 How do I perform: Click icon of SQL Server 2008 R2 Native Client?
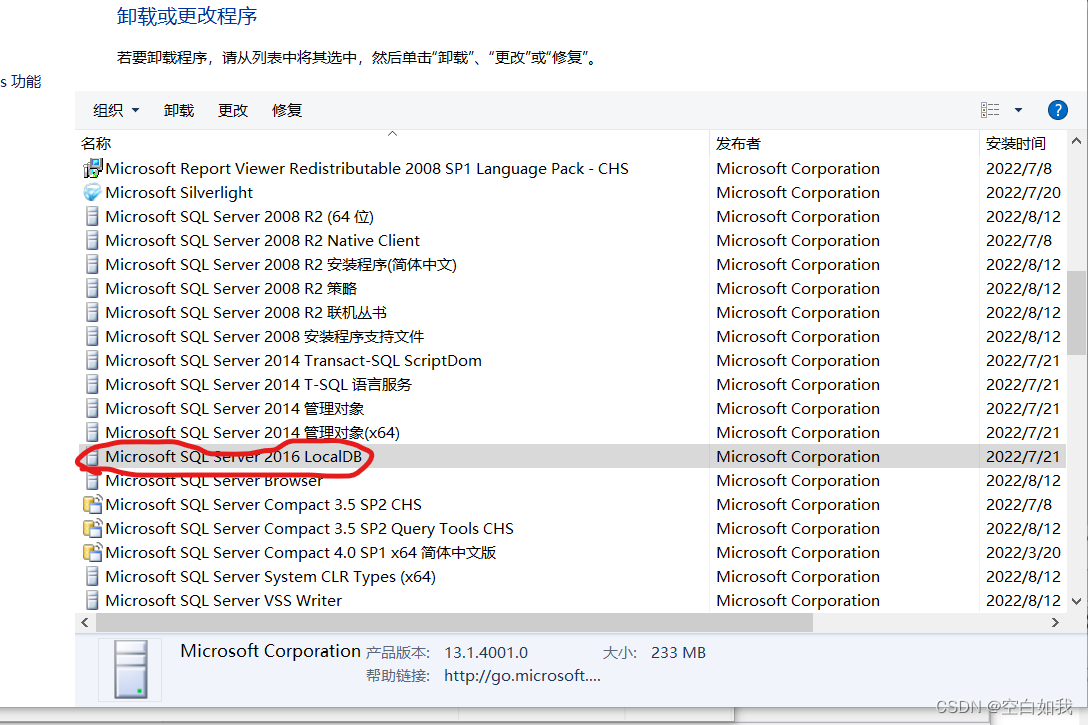92,241
